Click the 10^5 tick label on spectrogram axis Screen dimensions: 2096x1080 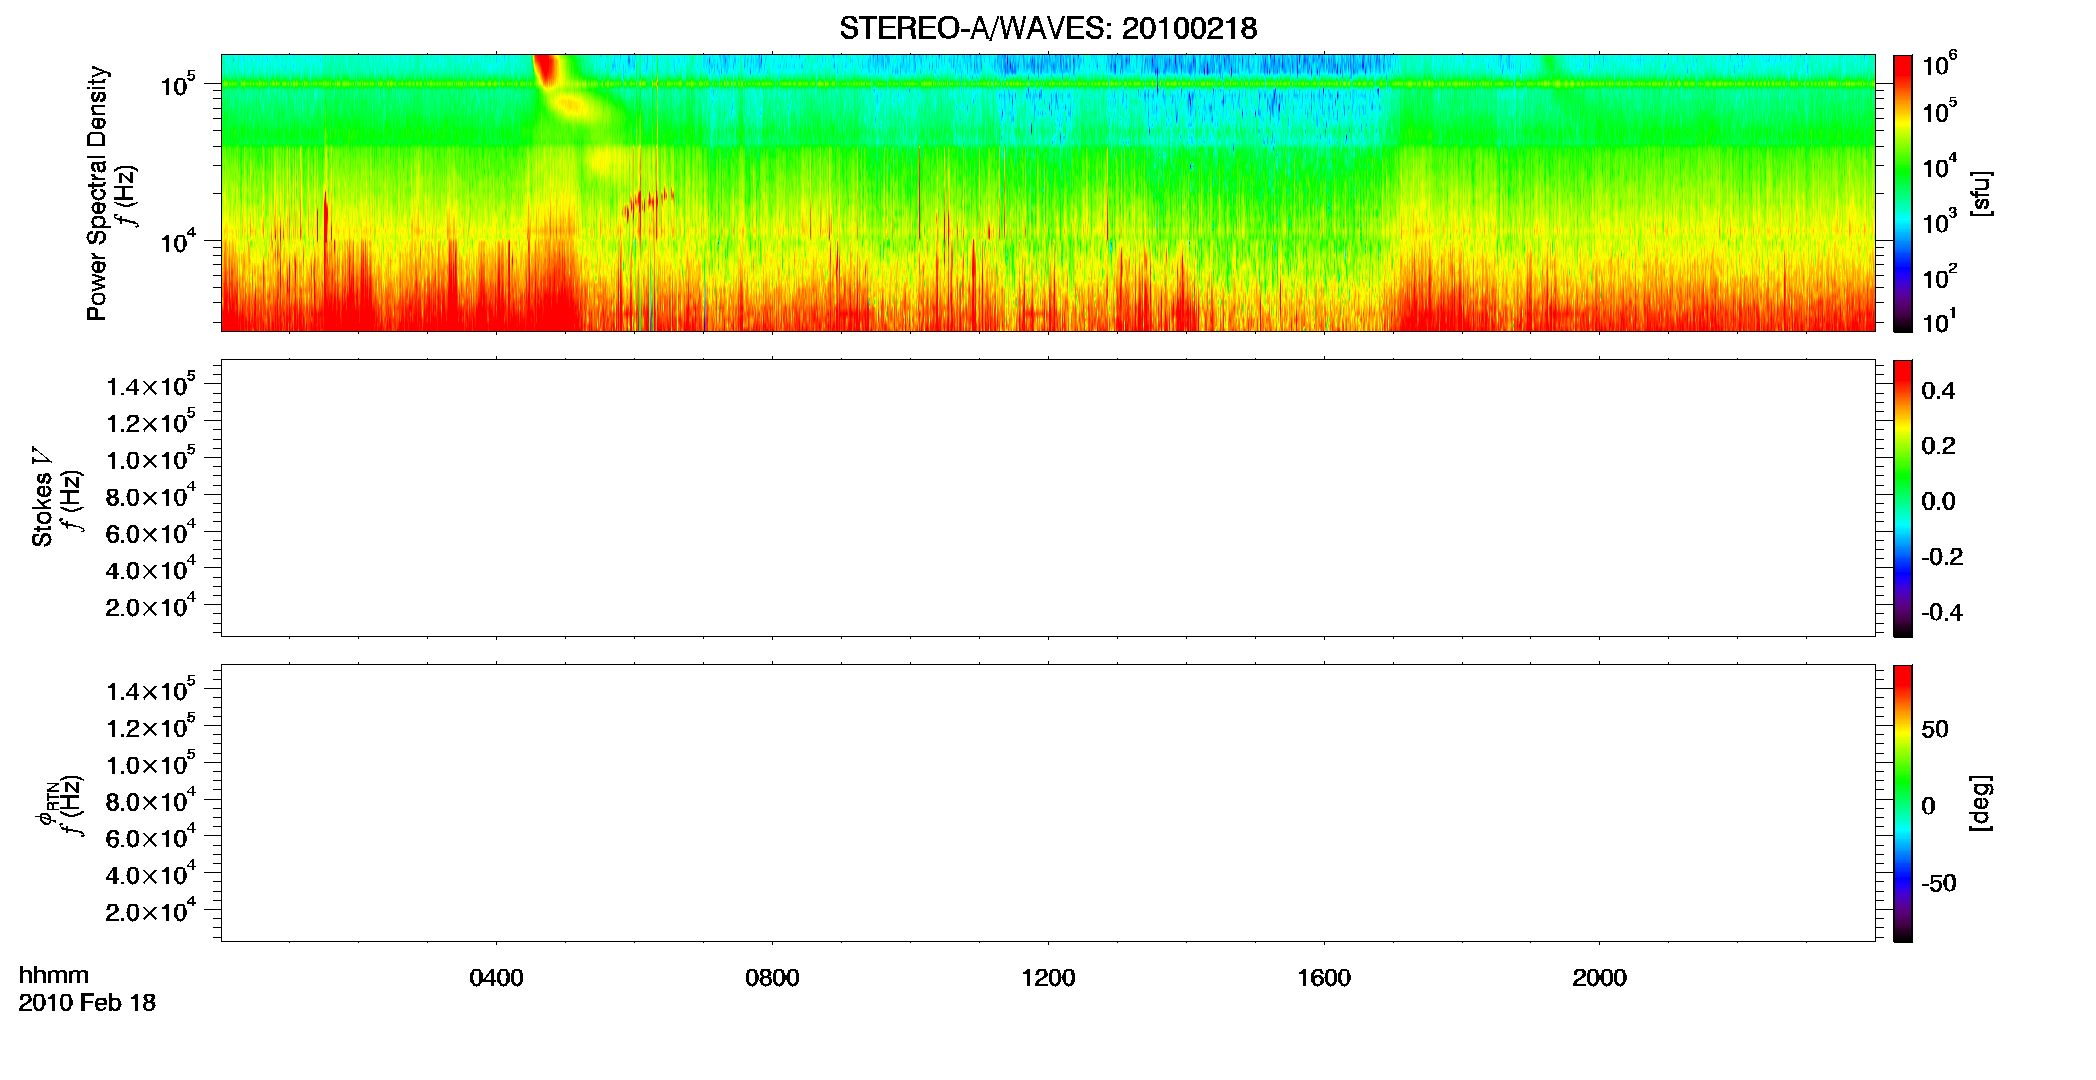177,84
